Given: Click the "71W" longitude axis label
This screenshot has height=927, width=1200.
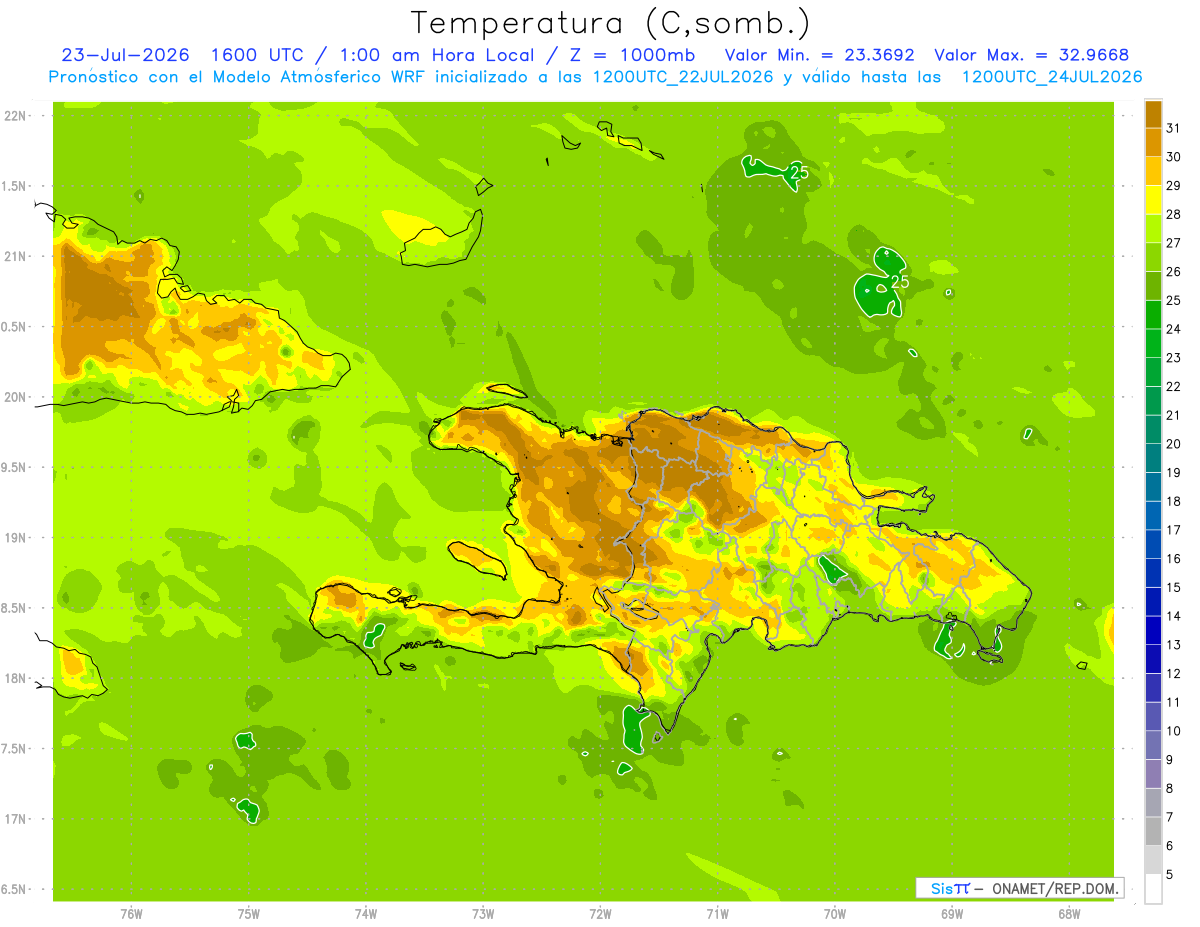Looking at the screenshot, I should tap(717, 913).
